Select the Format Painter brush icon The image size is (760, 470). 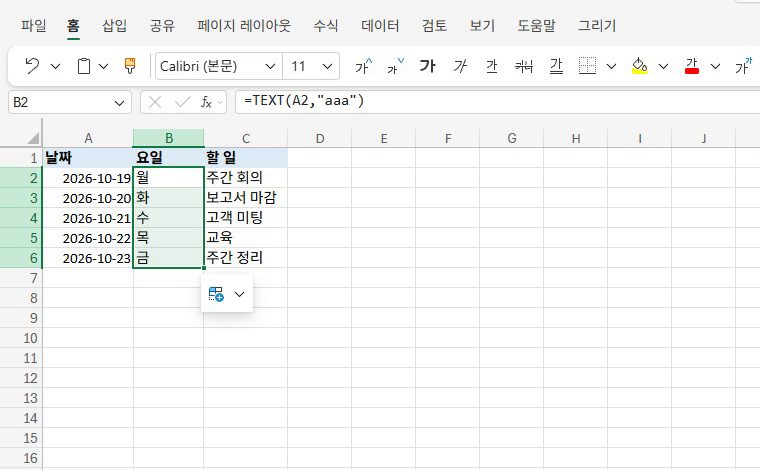coord(130,66)
